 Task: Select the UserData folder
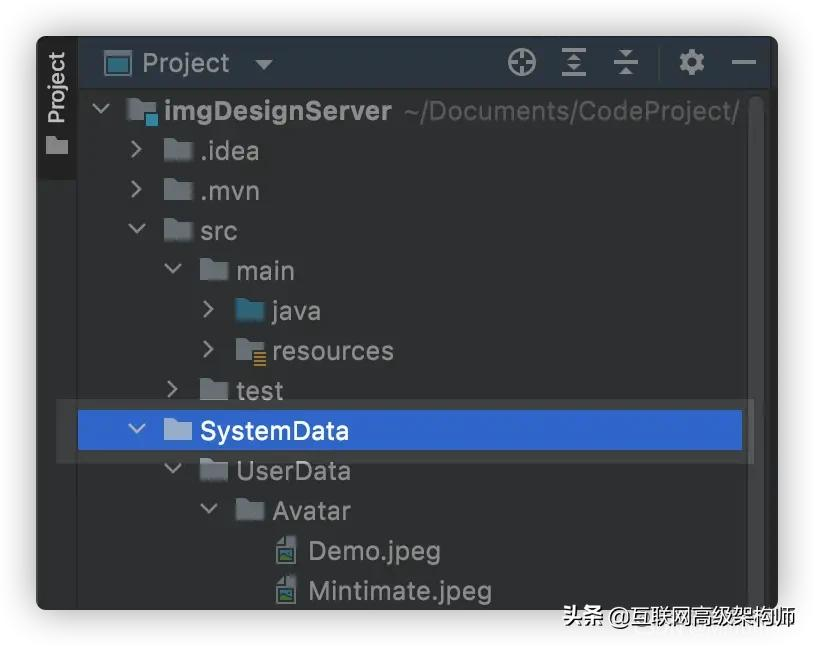[x=294, y=471]
